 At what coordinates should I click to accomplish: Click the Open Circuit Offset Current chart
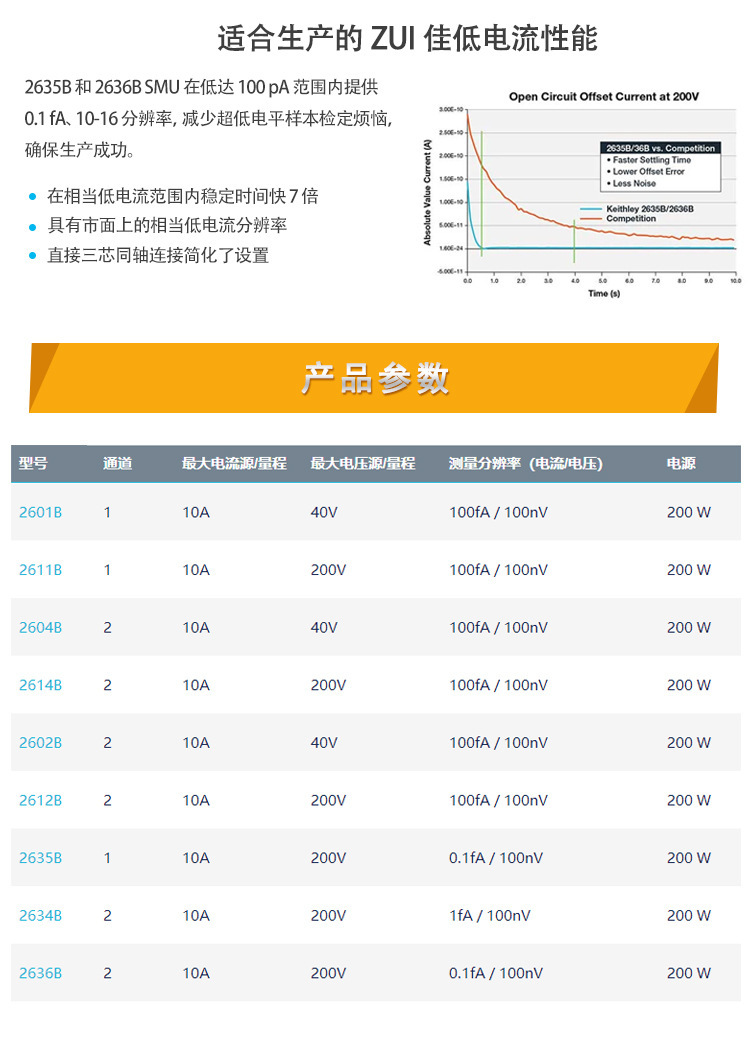(x=581, y=194)
